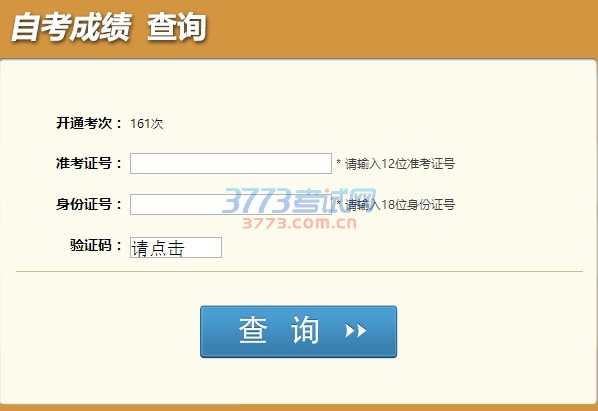
Task: Click the 自考成绩 查询 page title
Action: (109, 27)
